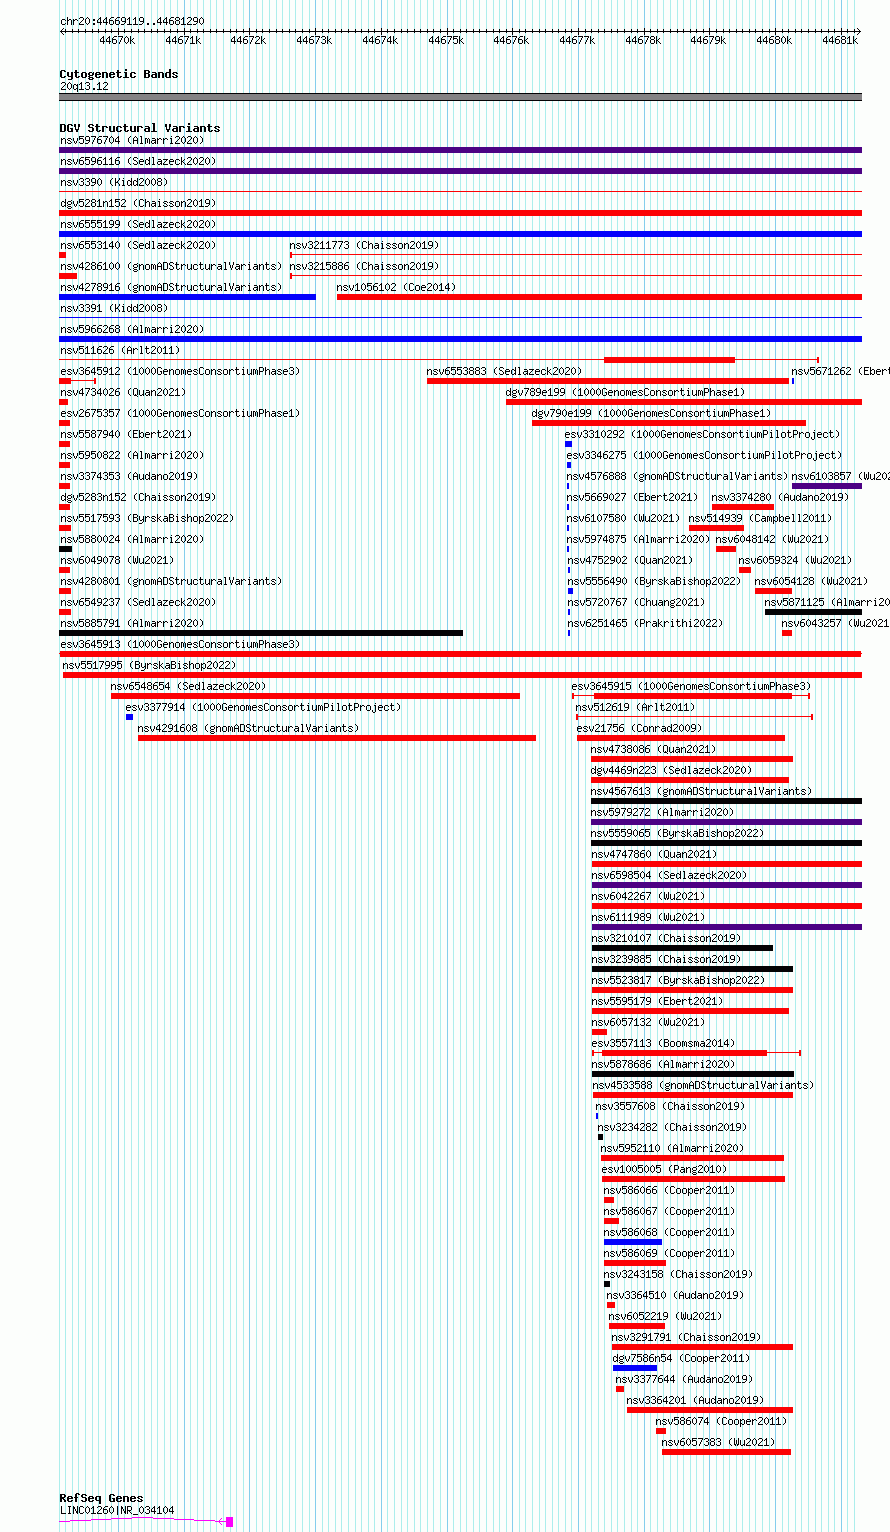
Task: Click nsv3374280 (Audano2019) label
Action: (780, 497)
